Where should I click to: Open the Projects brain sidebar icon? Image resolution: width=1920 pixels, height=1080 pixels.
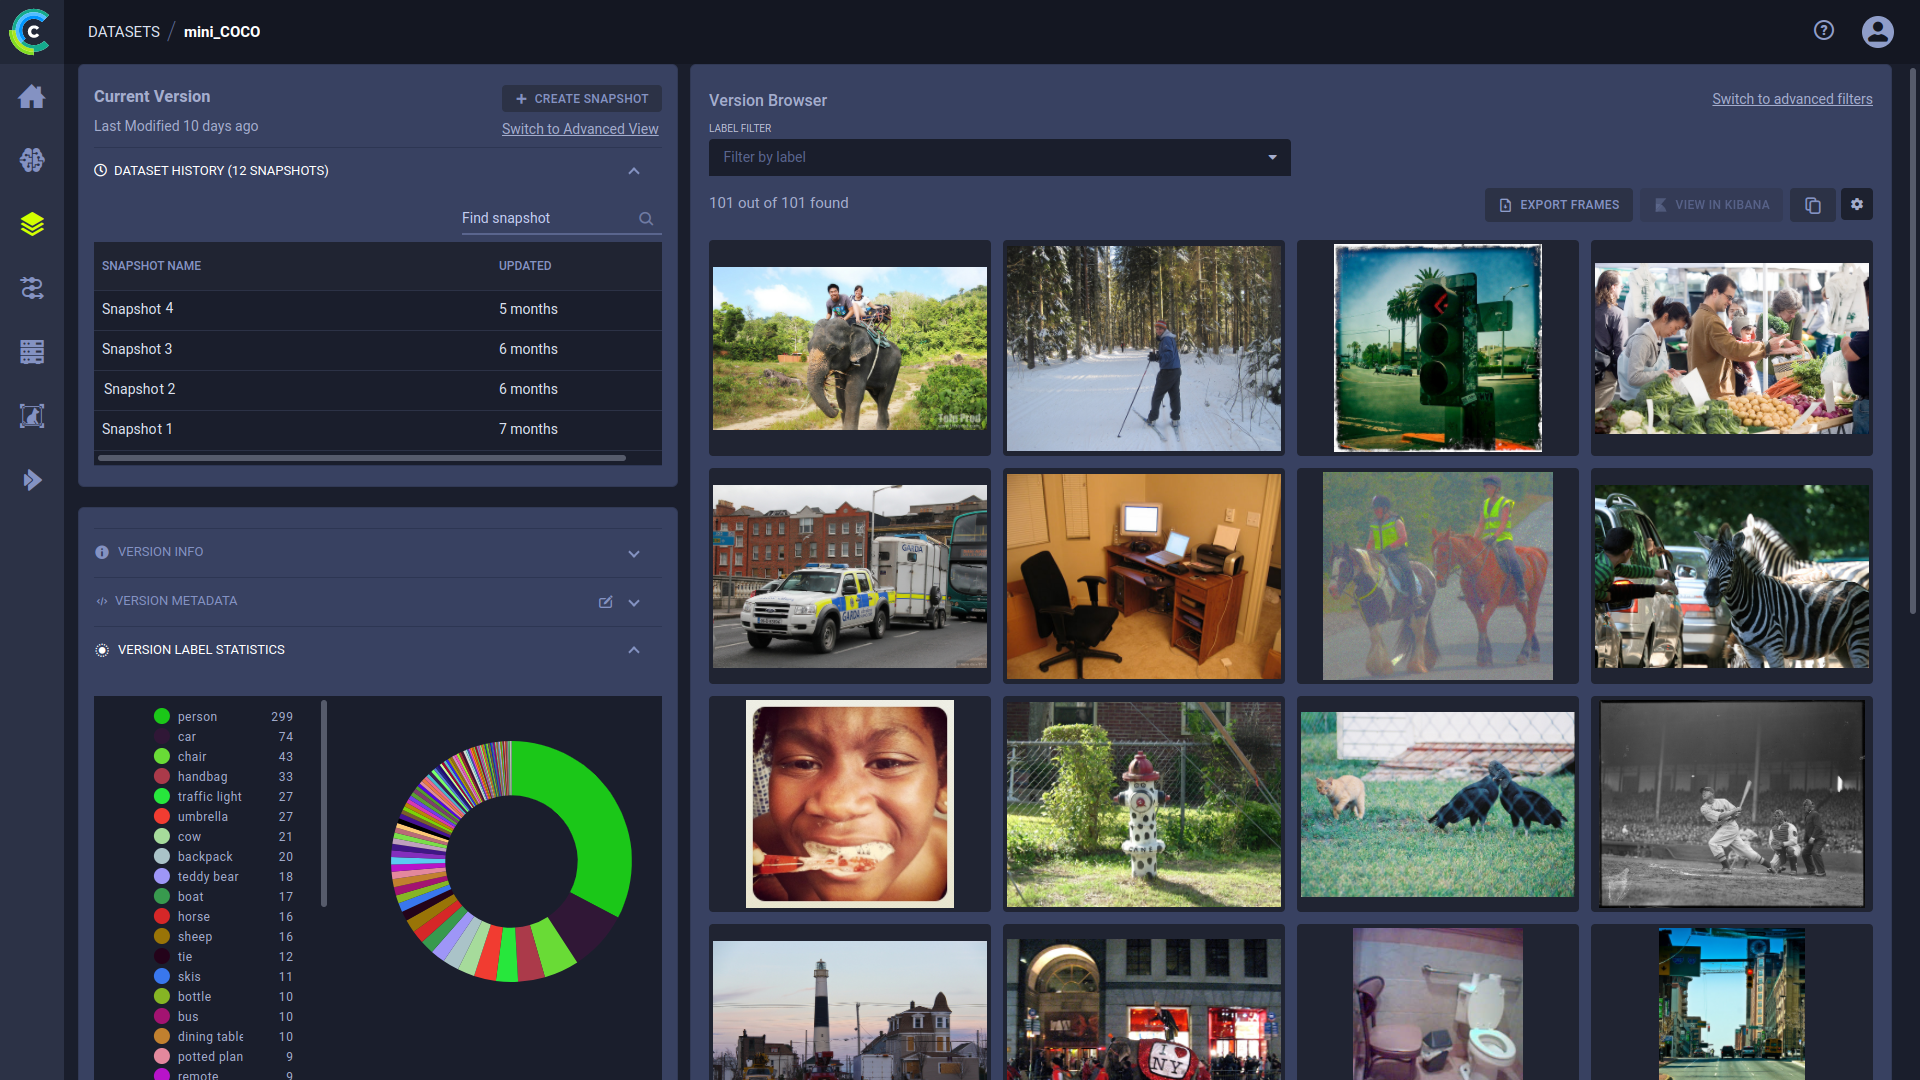click(32, 160)
